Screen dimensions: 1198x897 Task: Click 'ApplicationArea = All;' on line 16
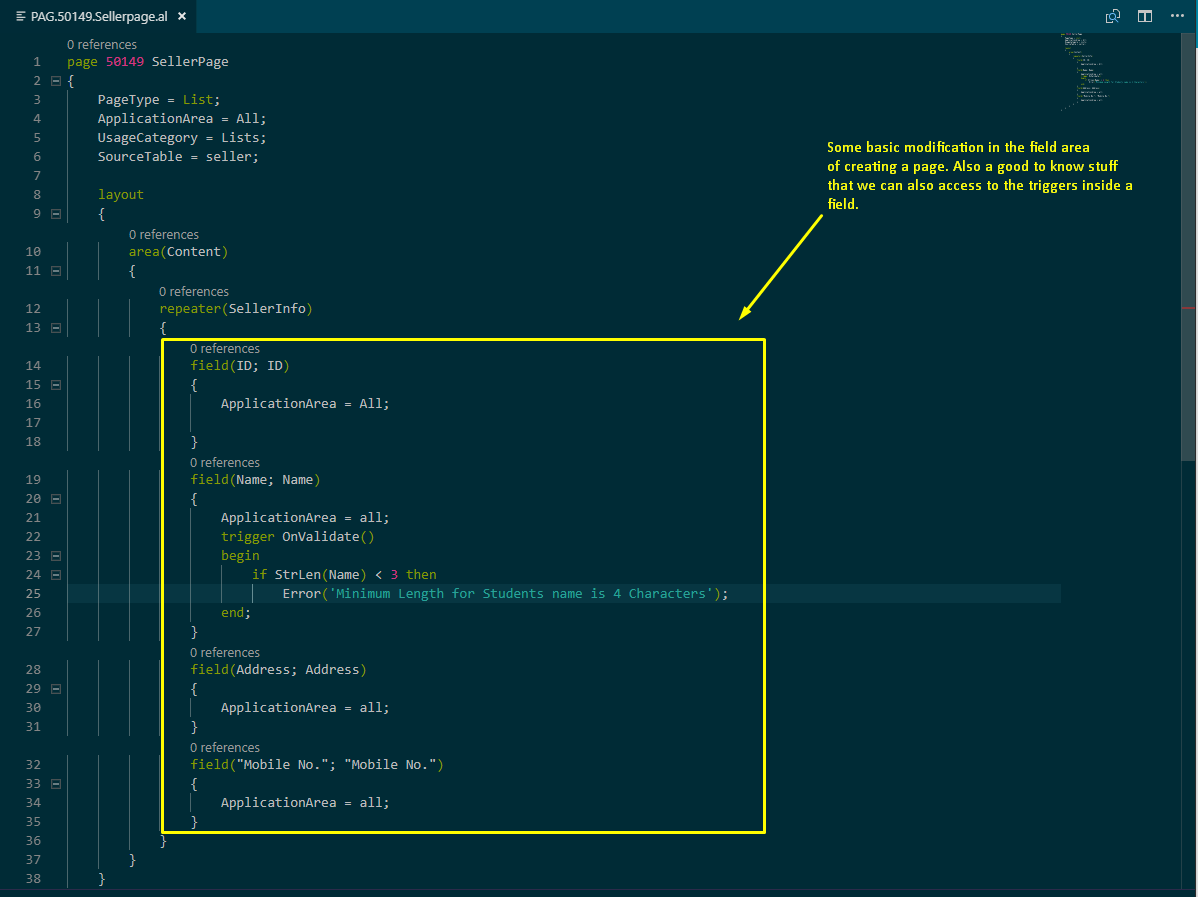tap(305, 403)
